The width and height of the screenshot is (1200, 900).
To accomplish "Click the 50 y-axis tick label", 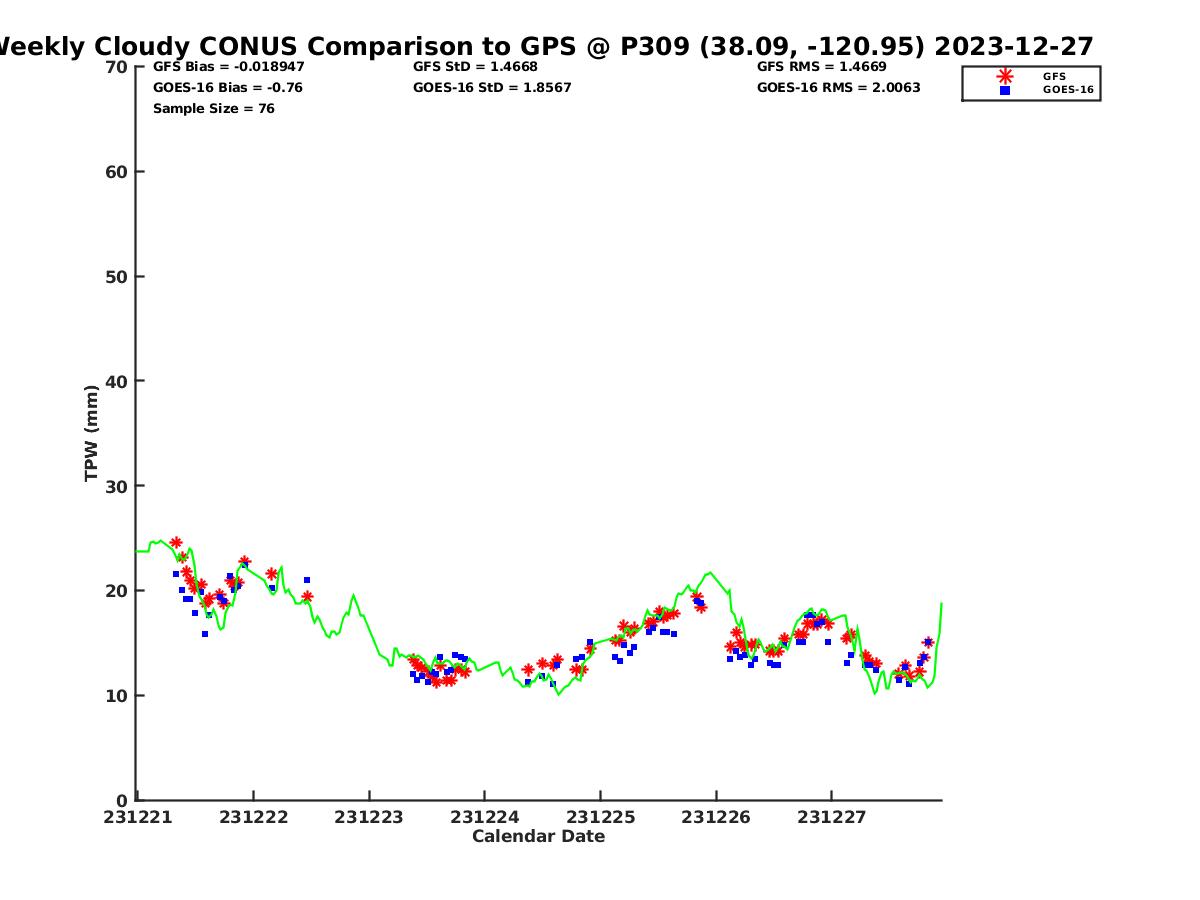I will (117, 277).
